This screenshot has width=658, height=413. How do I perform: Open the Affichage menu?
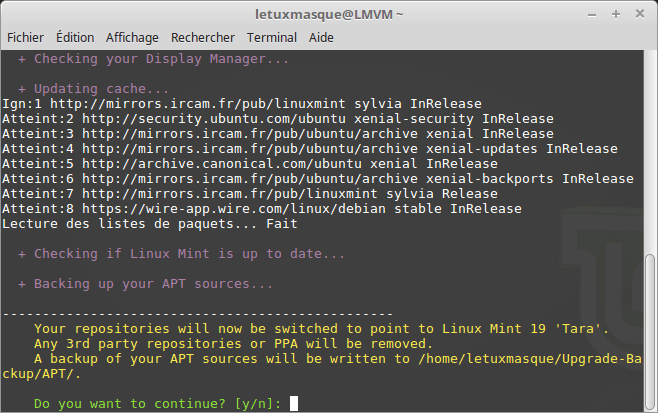(x=132, y=37)
